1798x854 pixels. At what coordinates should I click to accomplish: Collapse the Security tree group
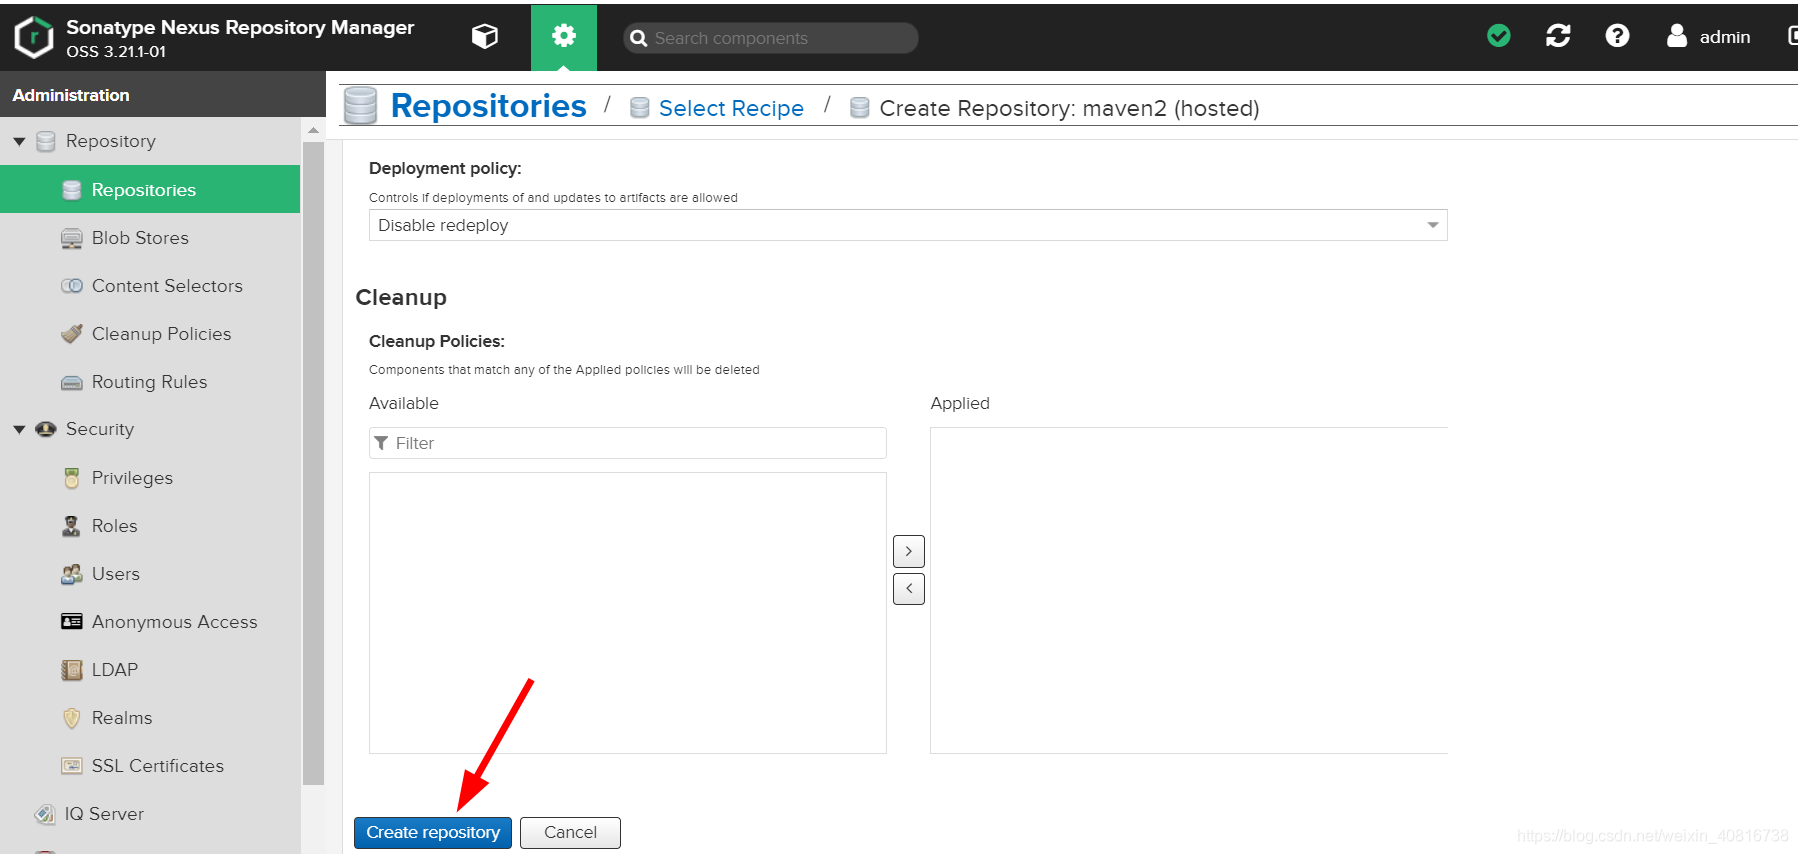[19, 430]
